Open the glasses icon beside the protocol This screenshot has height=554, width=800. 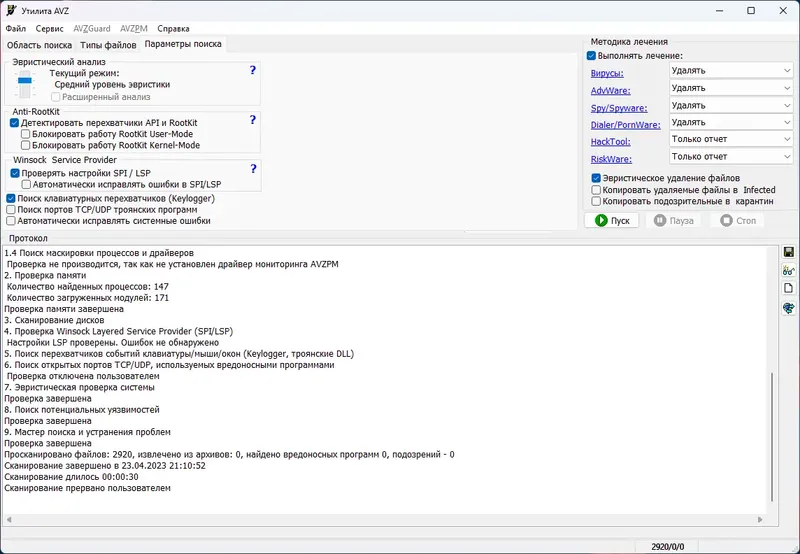pos(788,270)
